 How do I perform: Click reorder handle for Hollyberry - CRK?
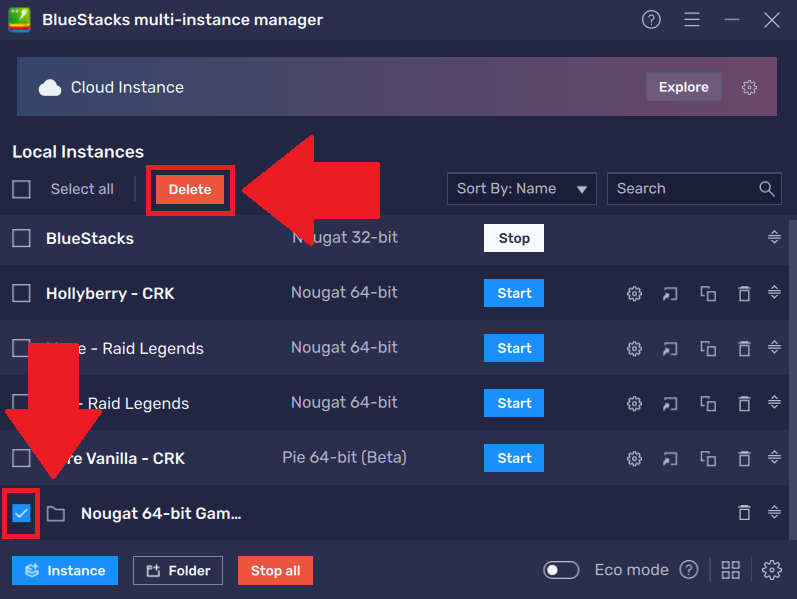pos(774,292)
